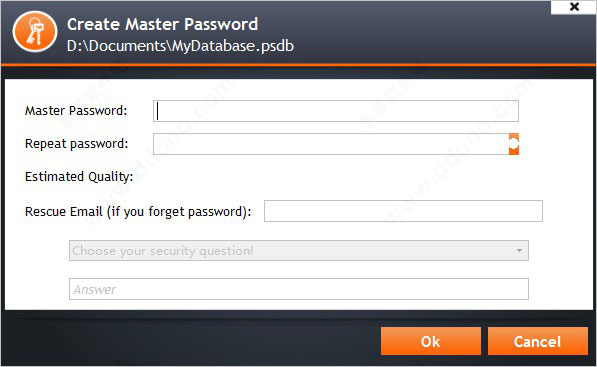Click the 'Create Master Password' title text
Screen dimensions: 597x367
click(x=163, y=24)
